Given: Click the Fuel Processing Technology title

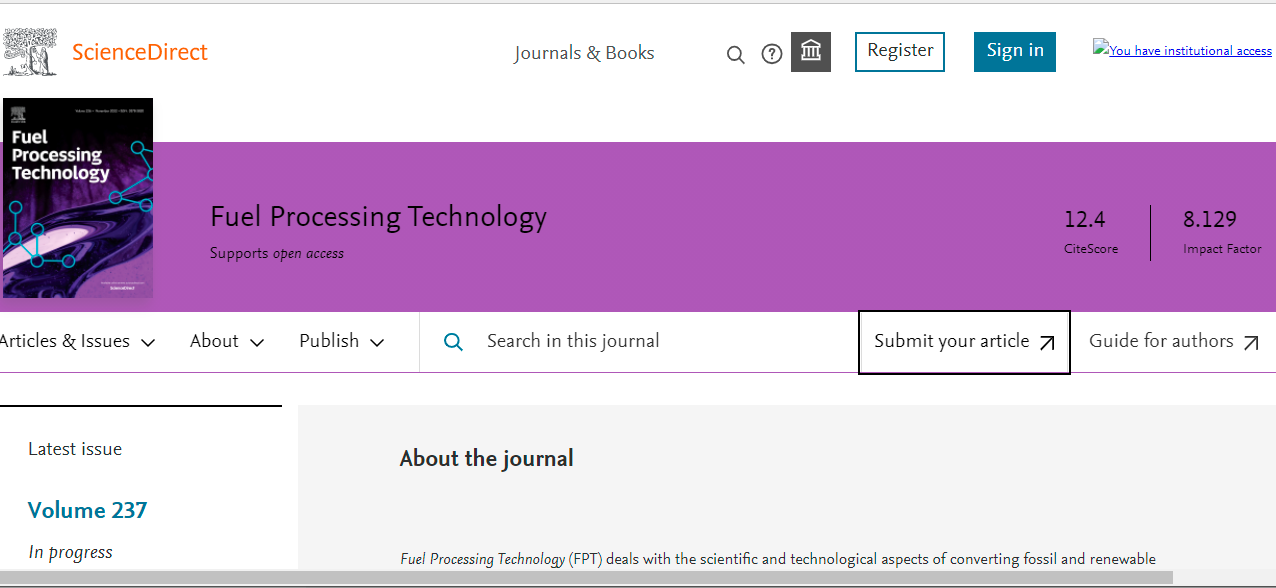Looking at the screenshot, I should tap(378, 217).
